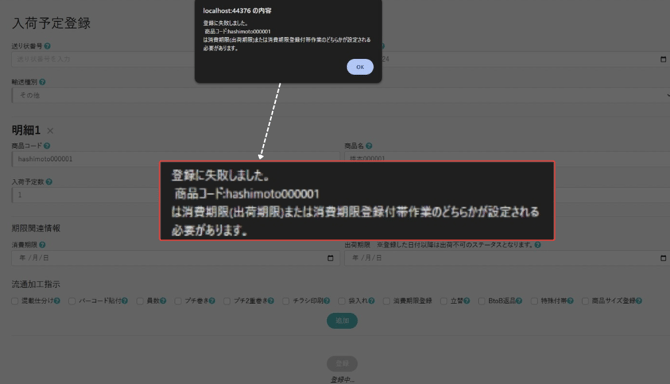Click the 出荷期限 date input
Viewport: 670px width, 384px height.
click(507, 258)
